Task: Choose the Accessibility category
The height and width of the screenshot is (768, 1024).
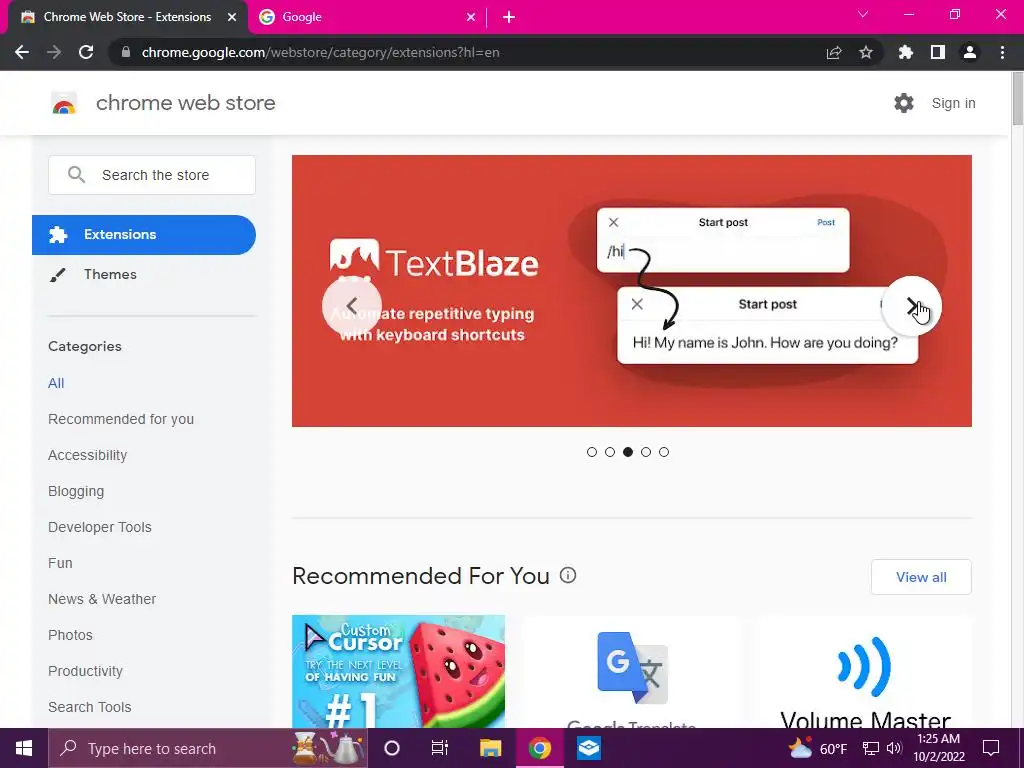Action: (88, 455)
